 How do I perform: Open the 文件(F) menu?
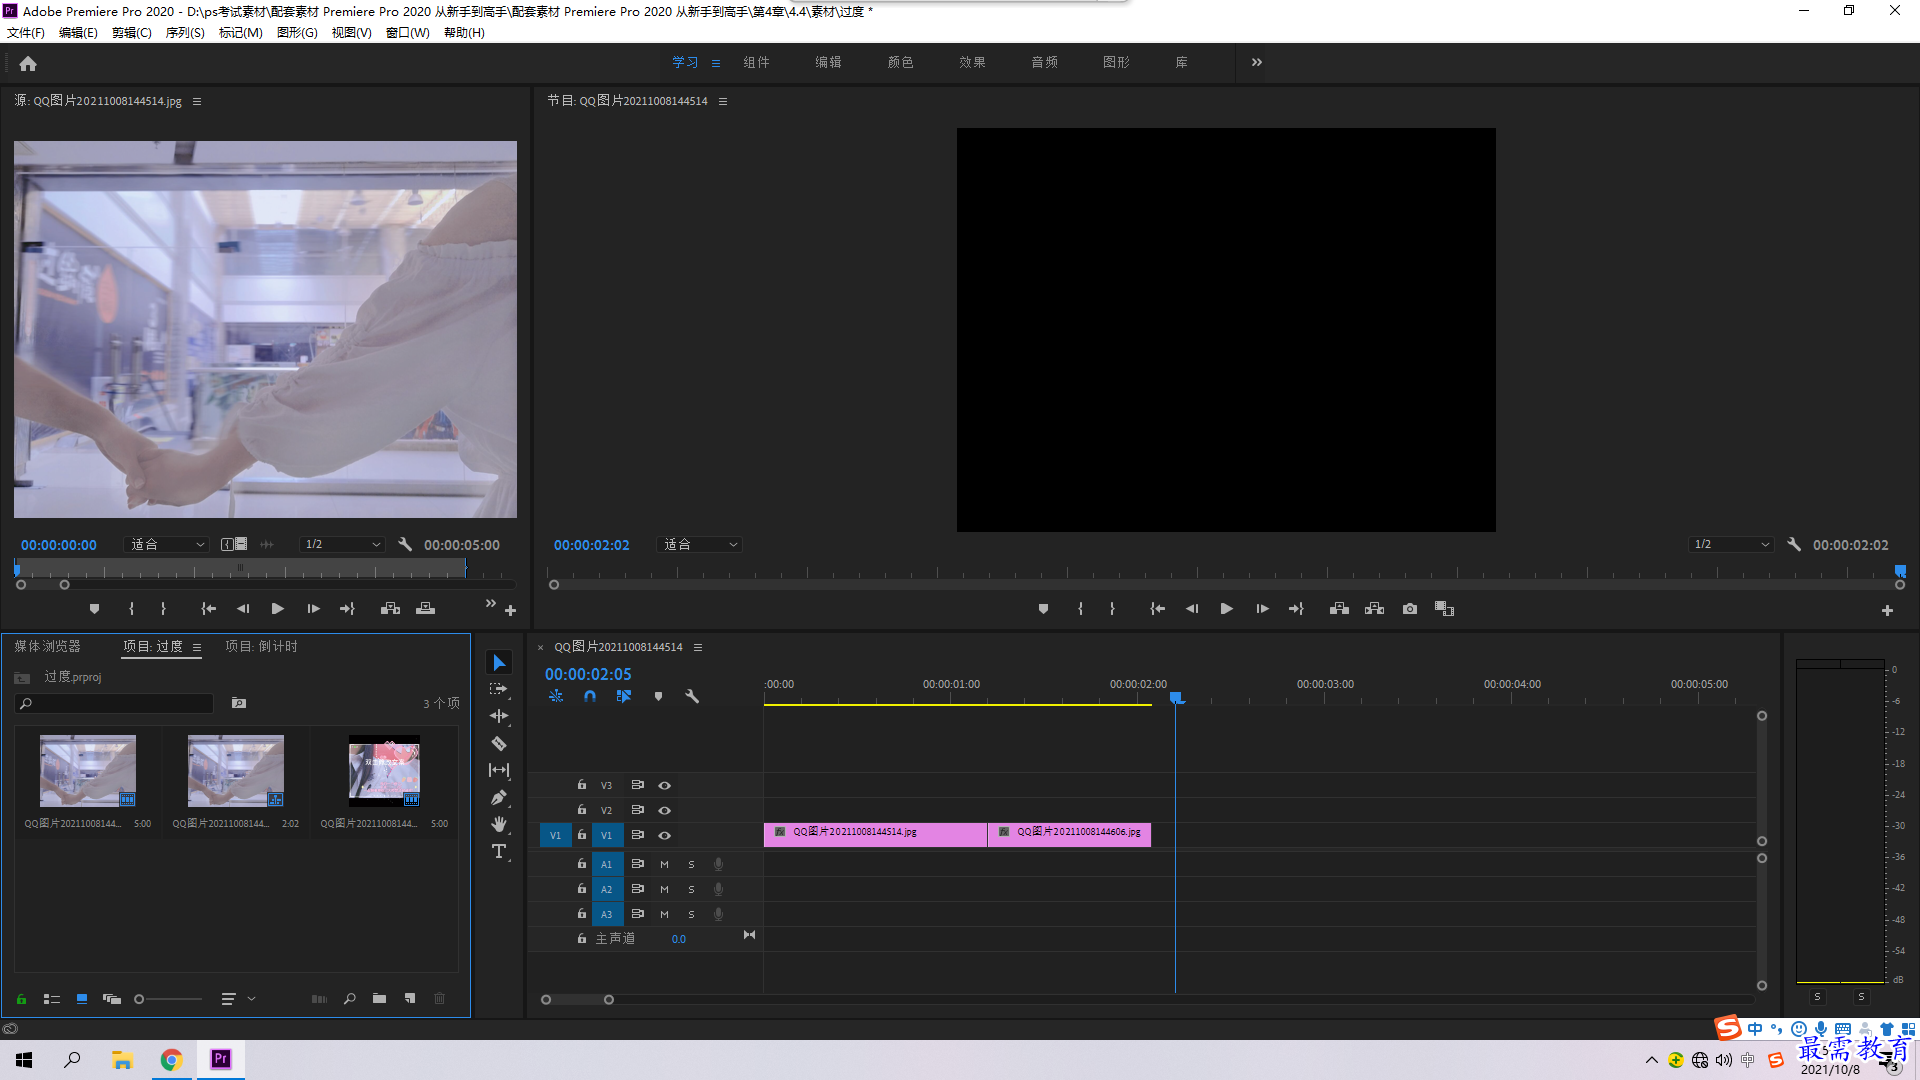coord(26,33)
